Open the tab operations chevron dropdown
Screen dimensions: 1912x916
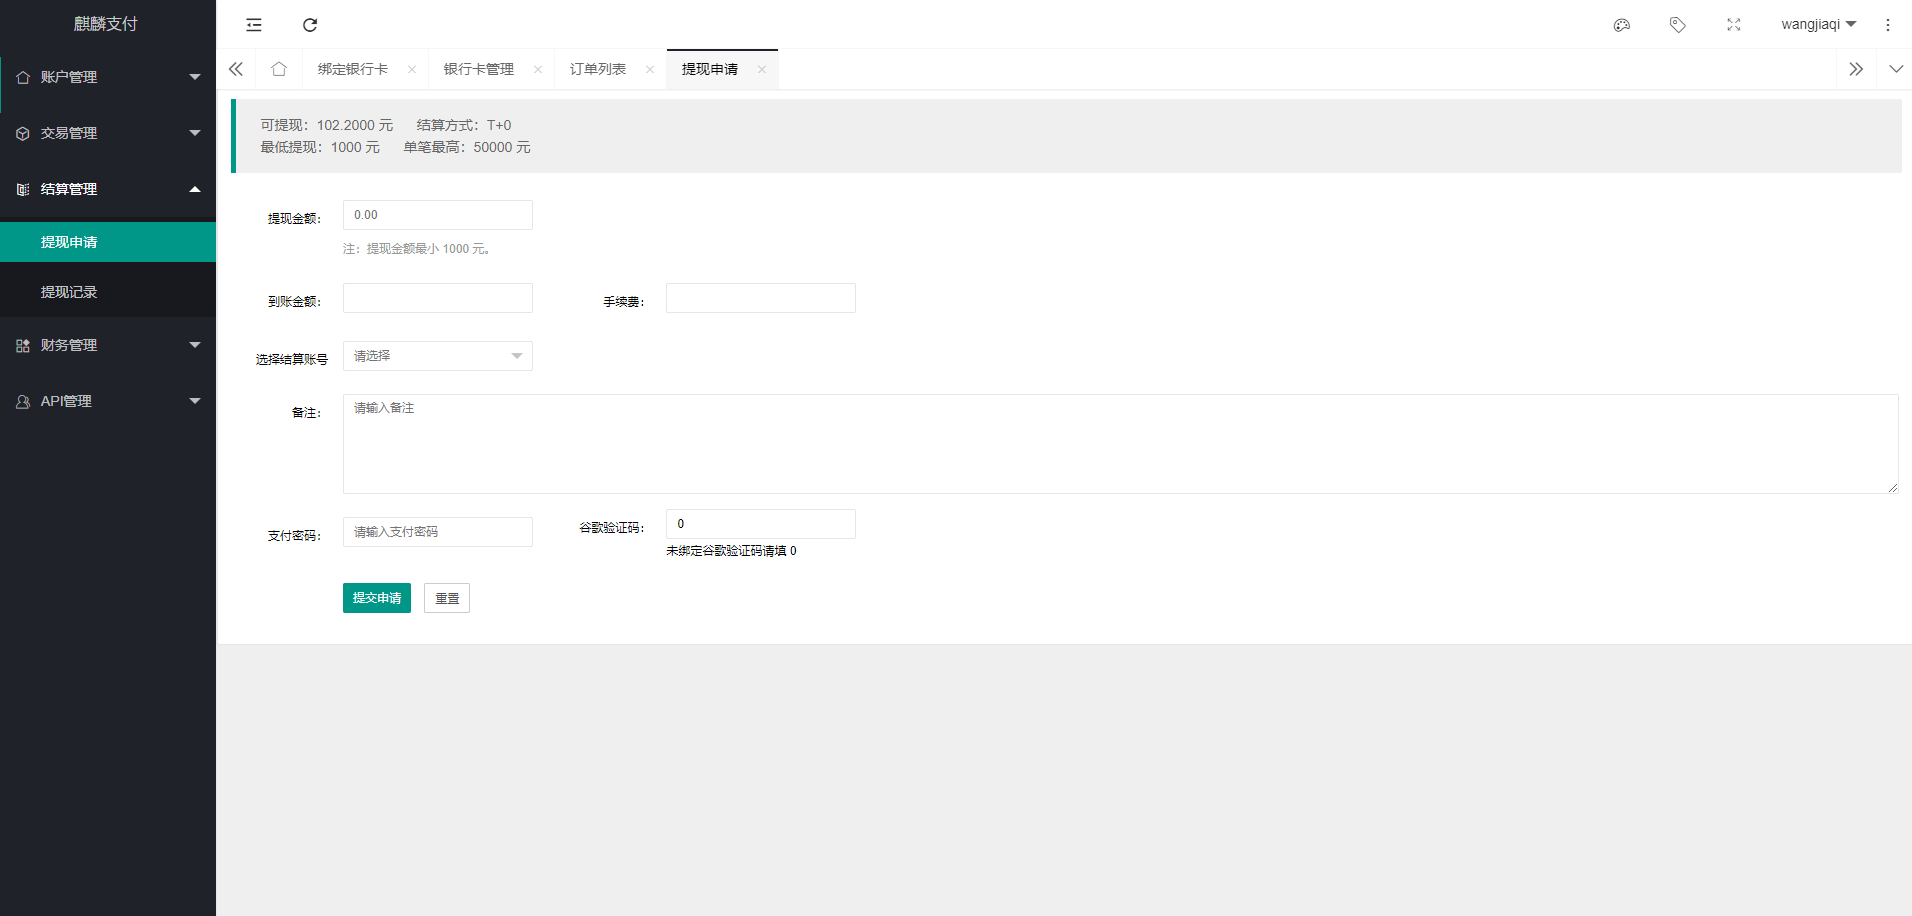click(x=1896, y=69)
